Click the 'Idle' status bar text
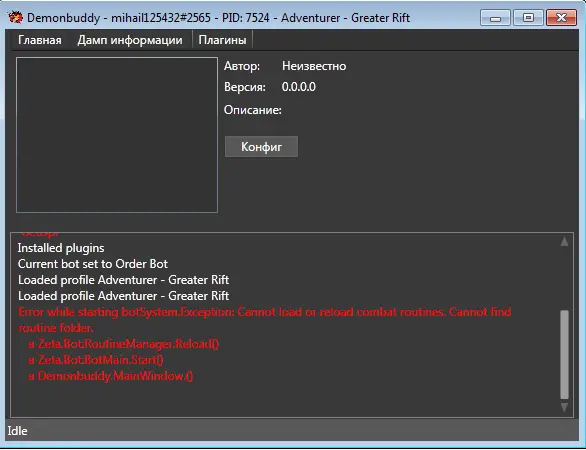This screenshot has width=586, height=450. 17,431
